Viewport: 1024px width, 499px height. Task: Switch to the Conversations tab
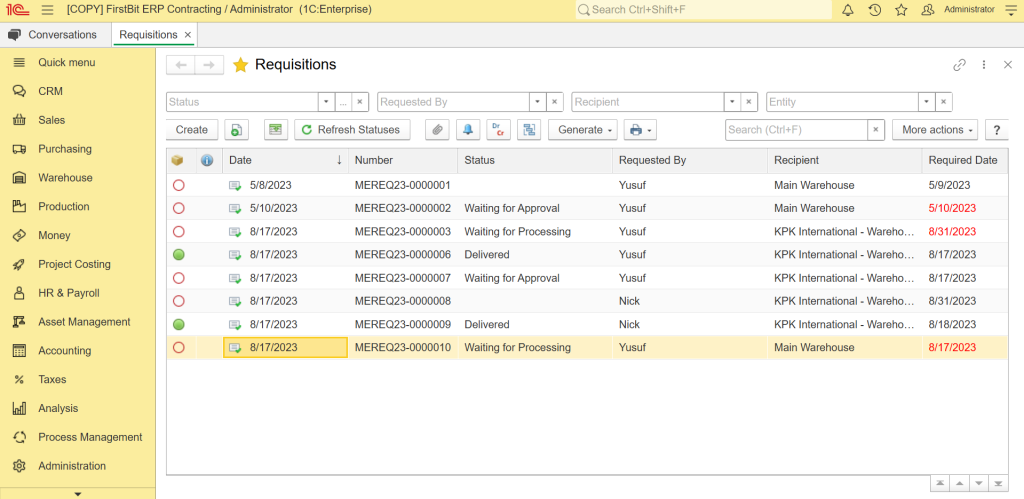(56, 35)
